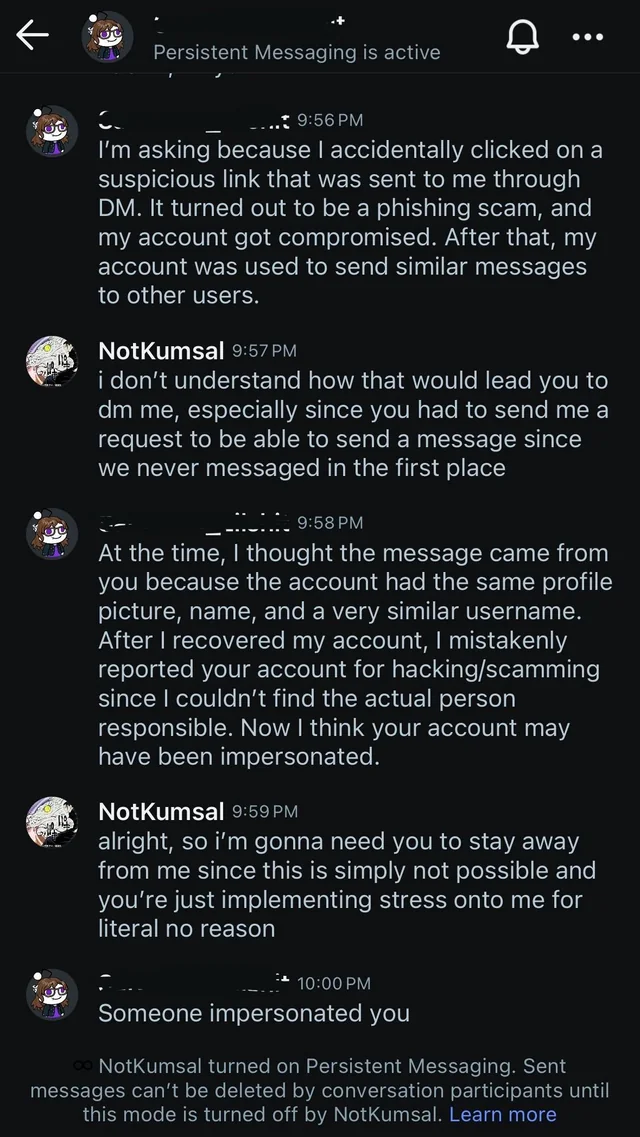The image size is (640, 1137).
Task: Open the notification bell settings
Action: 522,36
